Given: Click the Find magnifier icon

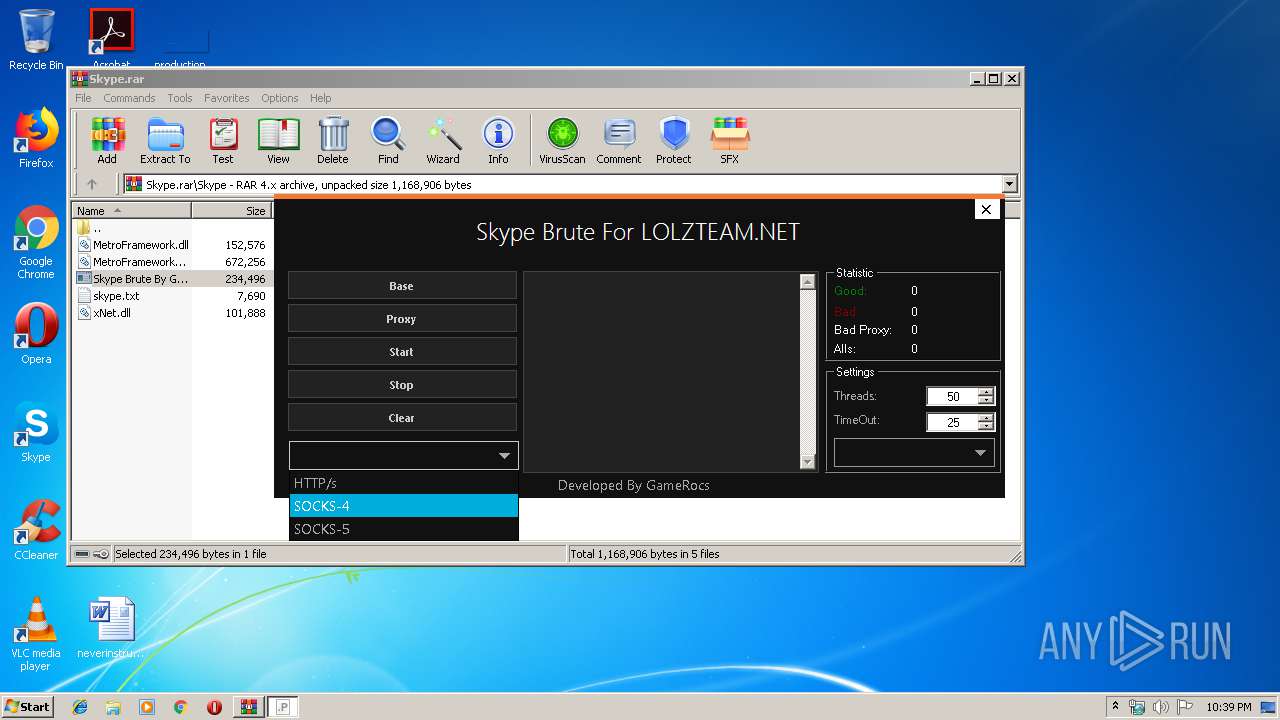Looking at the screenshot, I should (388, 141).
